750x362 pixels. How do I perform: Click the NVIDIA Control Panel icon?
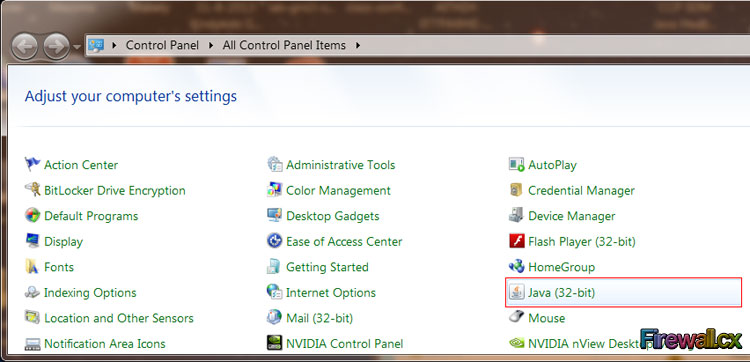coord(275,343)
